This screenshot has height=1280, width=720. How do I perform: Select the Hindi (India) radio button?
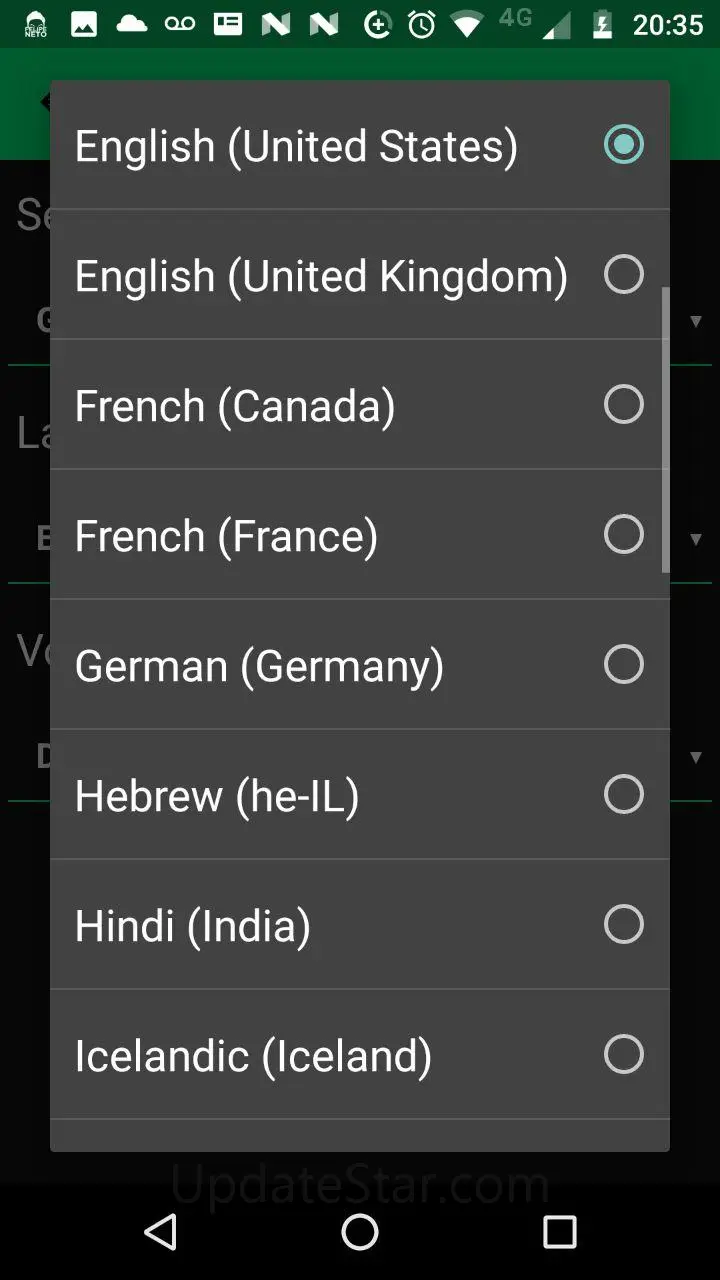pyautogui.click(x=623, y=924)
